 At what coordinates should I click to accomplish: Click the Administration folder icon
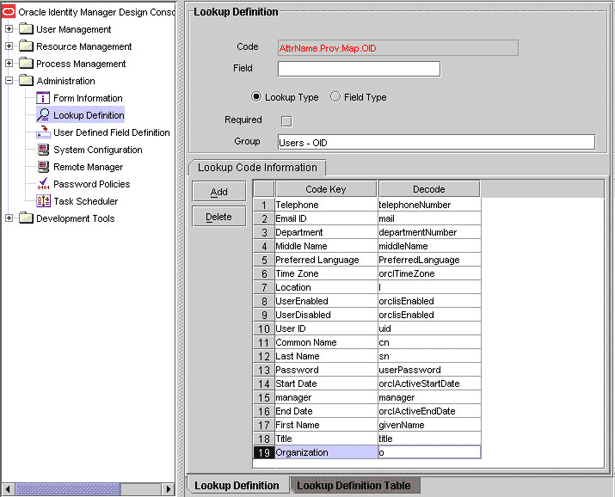tap(26, 80)
